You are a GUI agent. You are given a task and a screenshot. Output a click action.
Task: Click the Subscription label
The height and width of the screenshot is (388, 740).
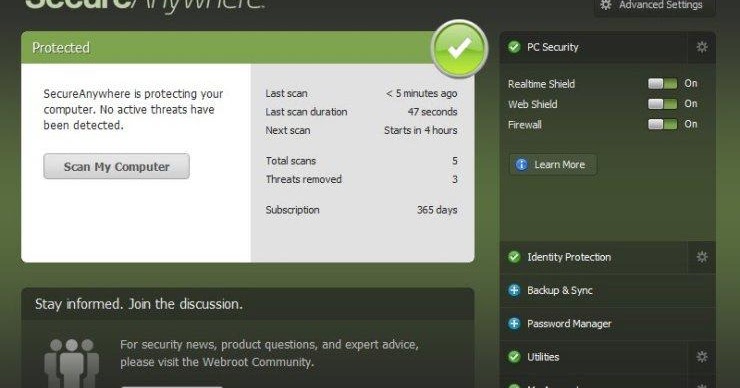coord(292,210)
